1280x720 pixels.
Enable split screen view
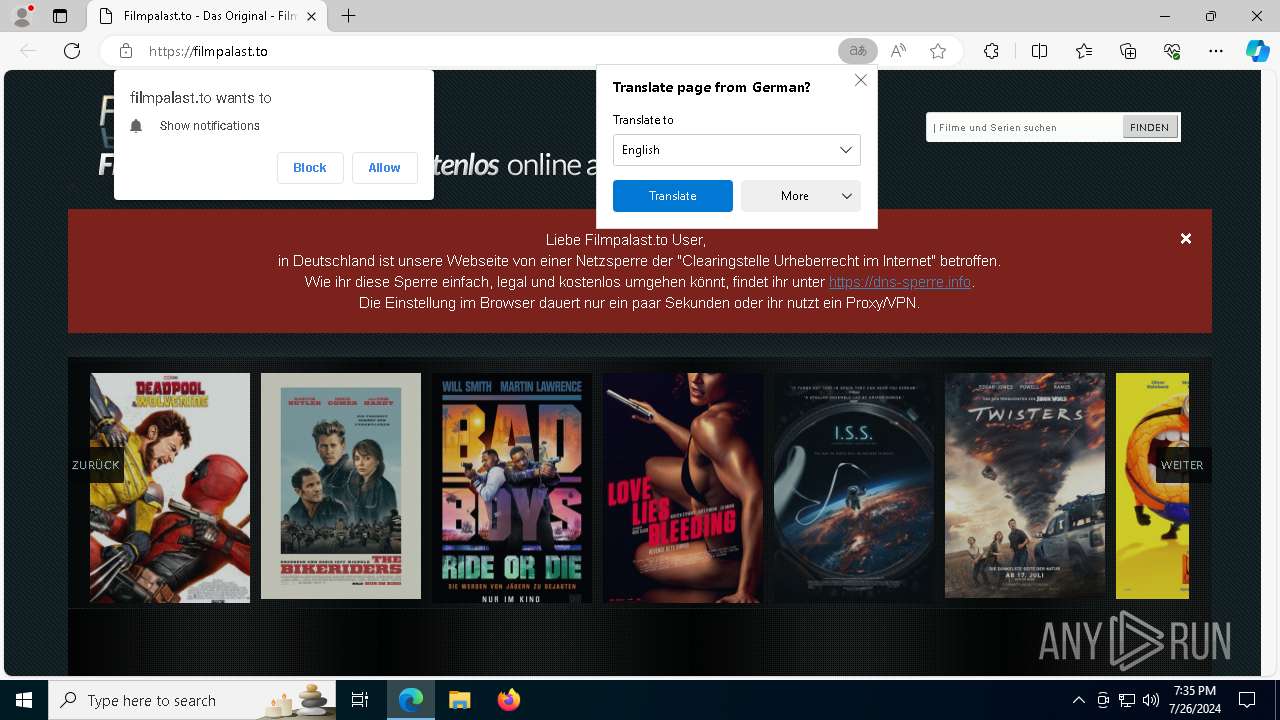tap(1039, 51)
